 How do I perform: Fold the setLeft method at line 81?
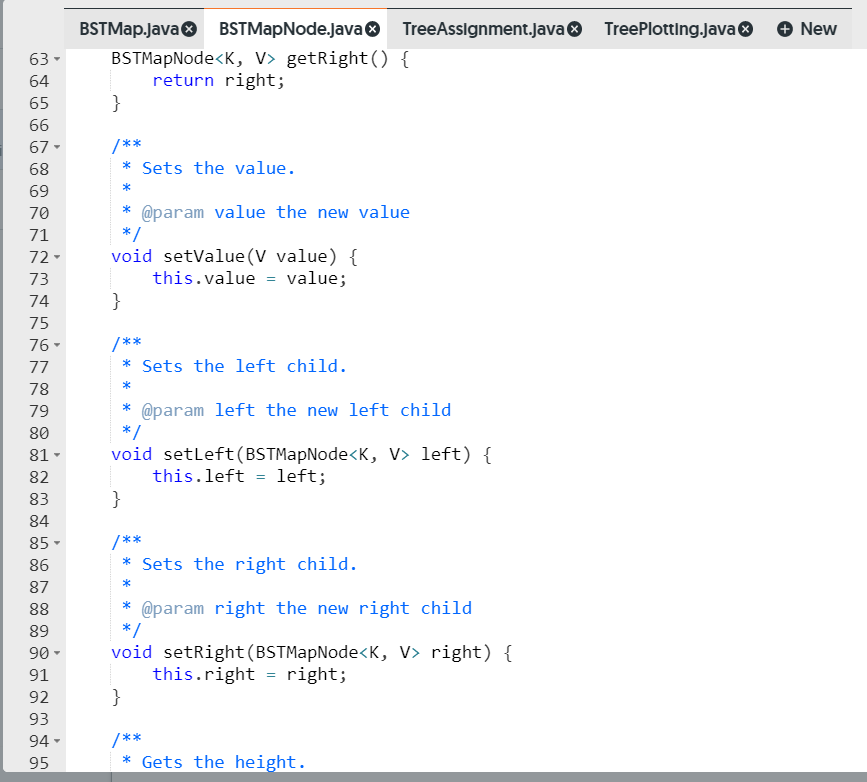coord(58,454)
